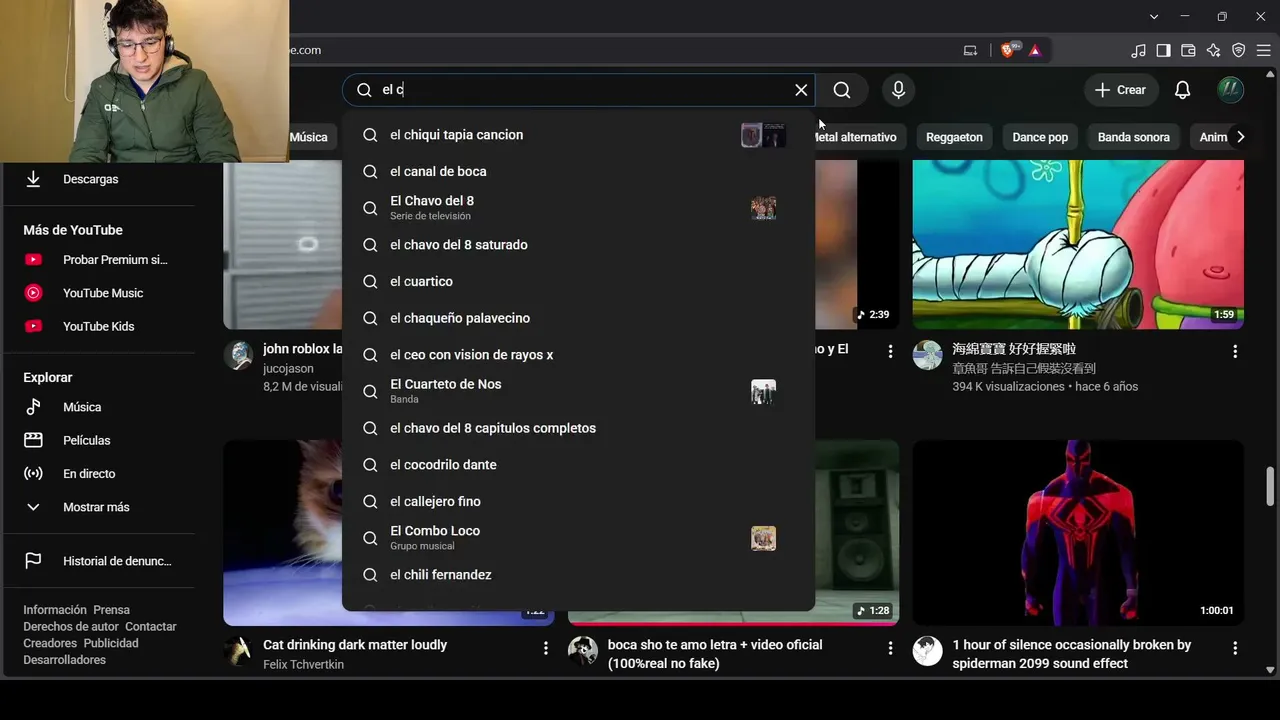Open channel avatar of john roblox video
Screen dimensions: 1280x720
(x=238, y=355)
